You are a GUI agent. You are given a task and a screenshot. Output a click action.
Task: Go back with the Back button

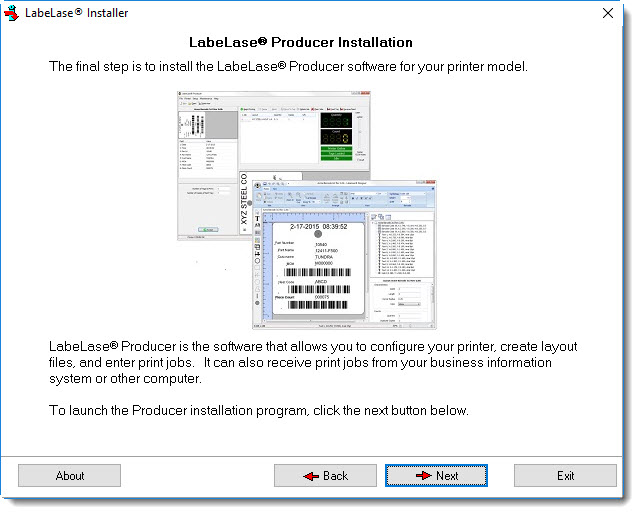[x=325, y=475]
